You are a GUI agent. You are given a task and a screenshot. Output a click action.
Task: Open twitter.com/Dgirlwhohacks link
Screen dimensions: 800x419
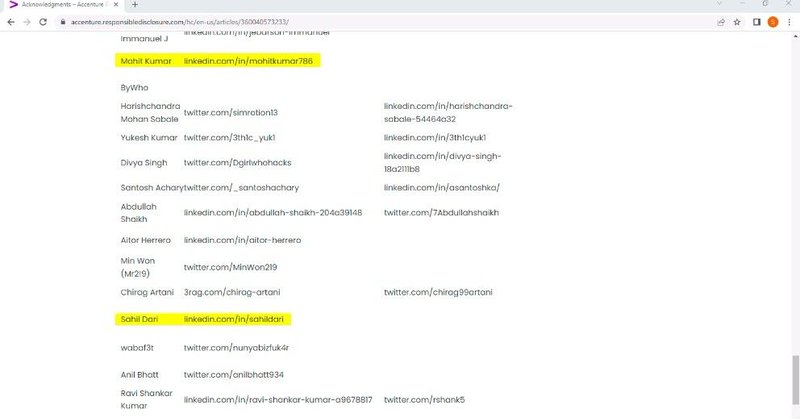click(x=237, y=162)
